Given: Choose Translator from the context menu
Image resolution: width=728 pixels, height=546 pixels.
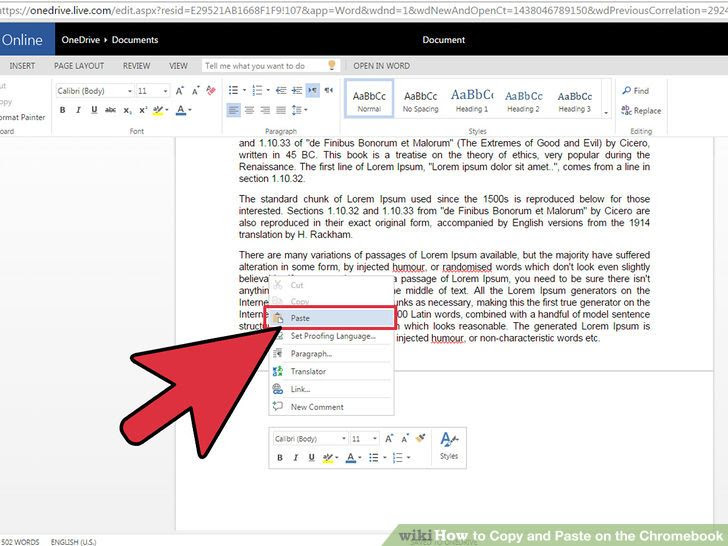Looking at the screenshot, I should 331,371.
